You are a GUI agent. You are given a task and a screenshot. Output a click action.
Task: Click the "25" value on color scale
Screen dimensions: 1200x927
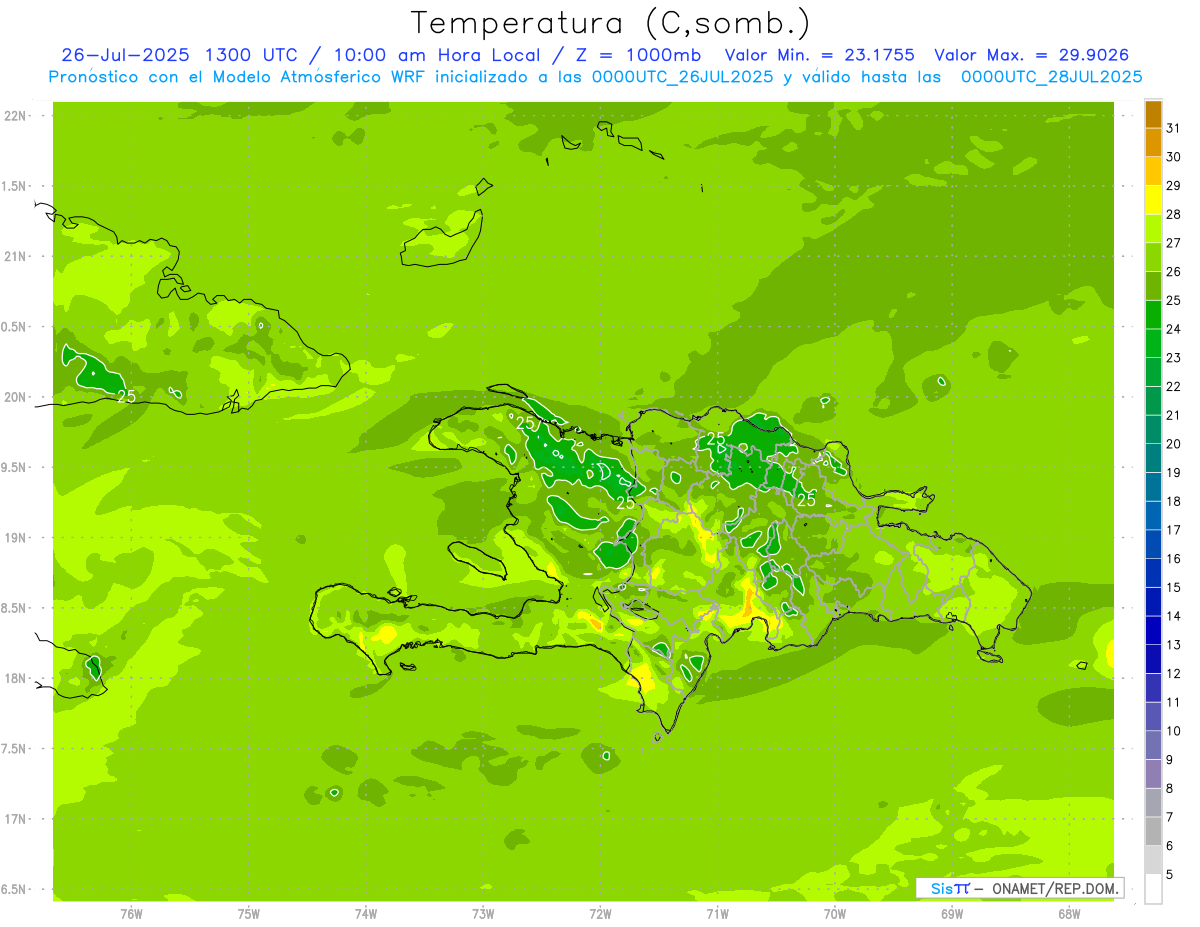coord(1173,300)
